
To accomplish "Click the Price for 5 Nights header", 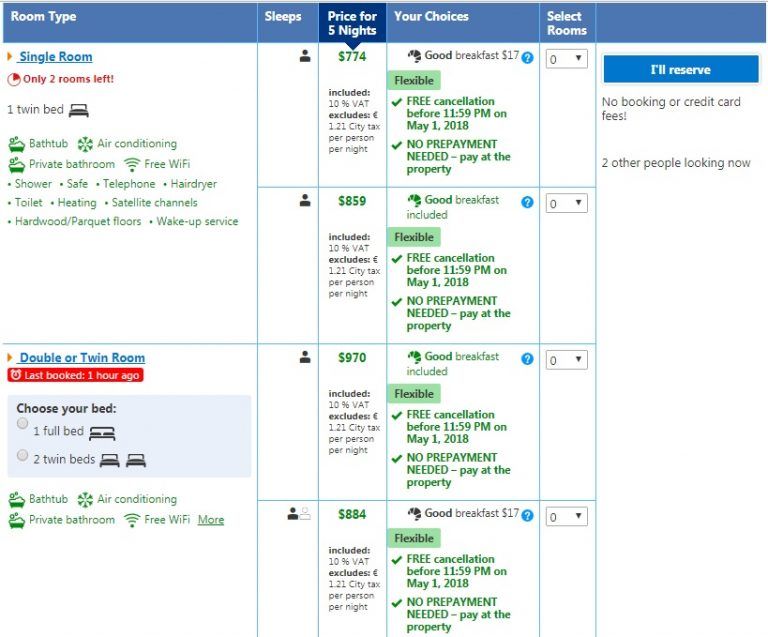I will pyautogui.click(x=352, y=23).
